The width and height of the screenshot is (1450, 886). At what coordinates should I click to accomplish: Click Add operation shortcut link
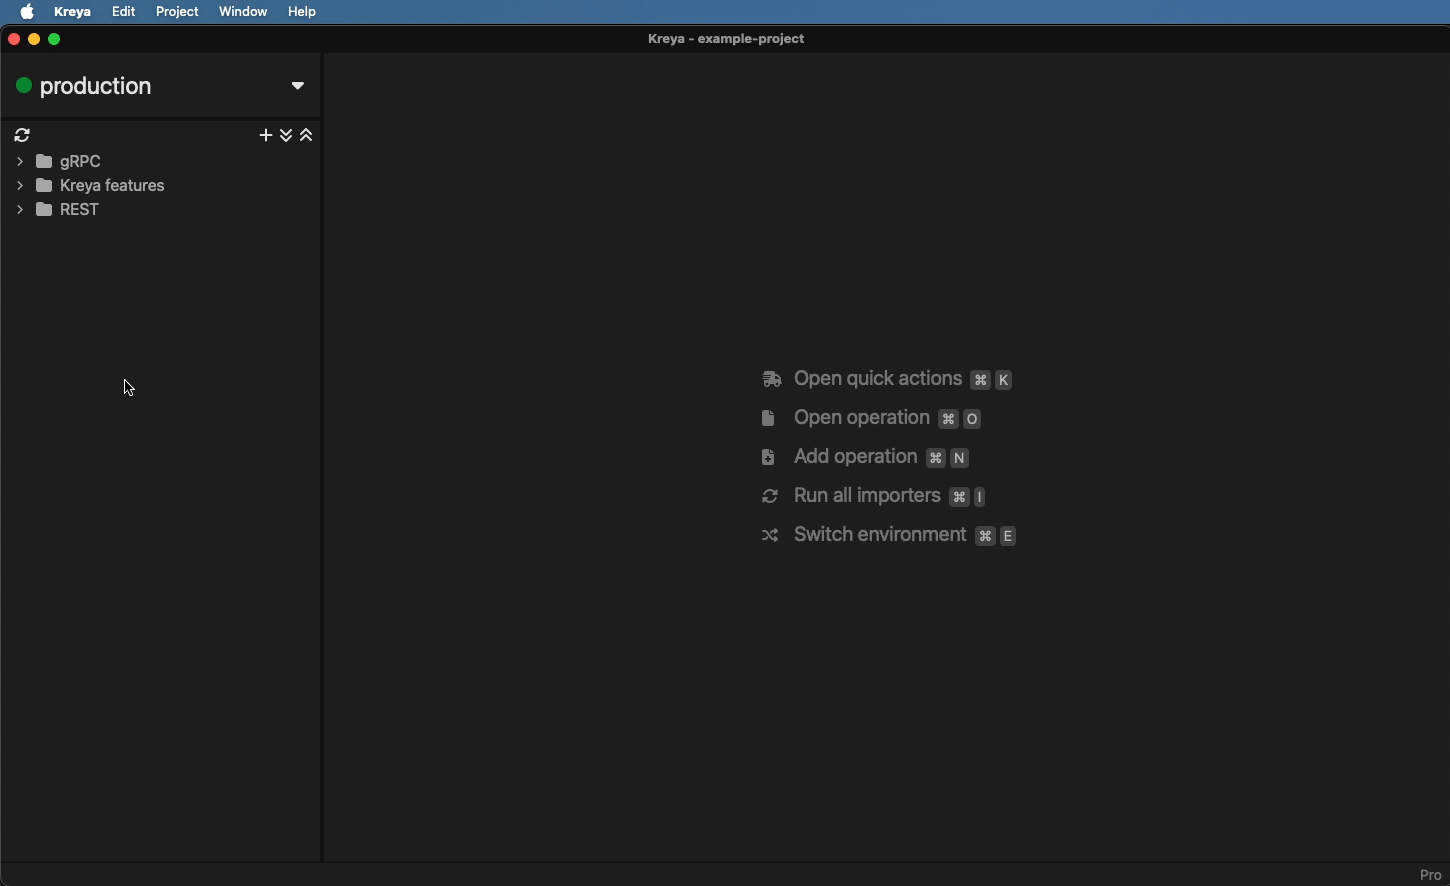855,457
